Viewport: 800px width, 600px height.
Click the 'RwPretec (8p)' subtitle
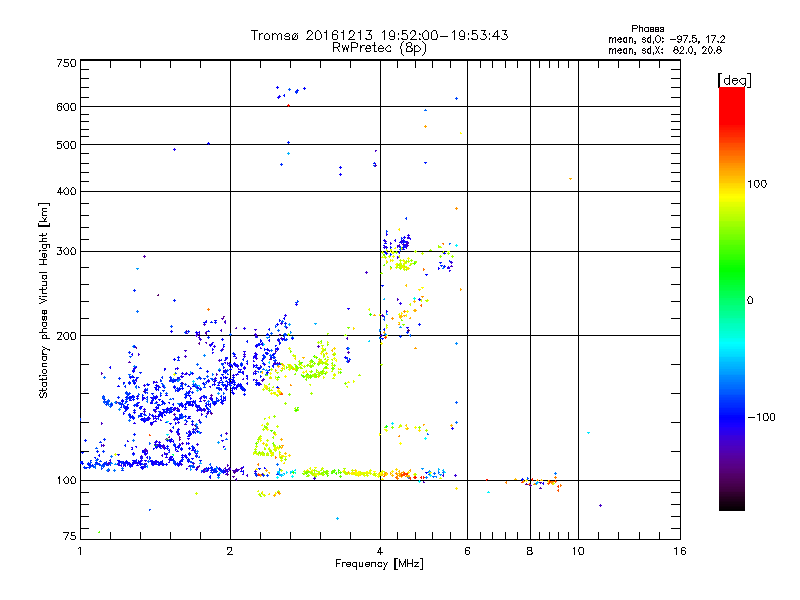tap(379, 48)
